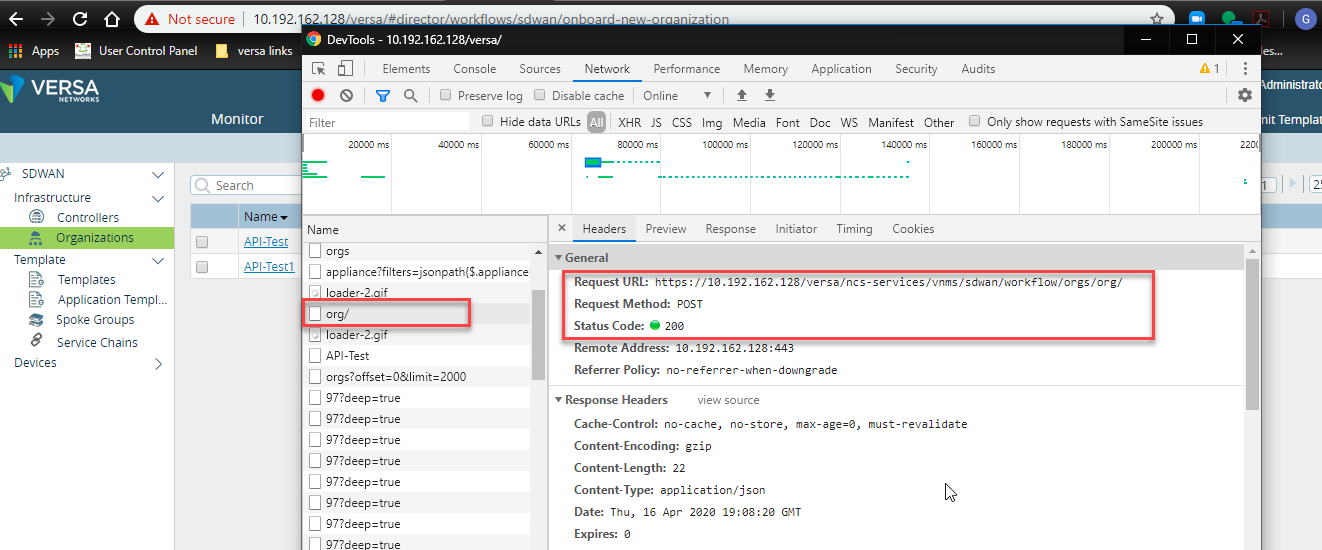
Task: Click the browser address bar URL
Action: click(490, 19)
